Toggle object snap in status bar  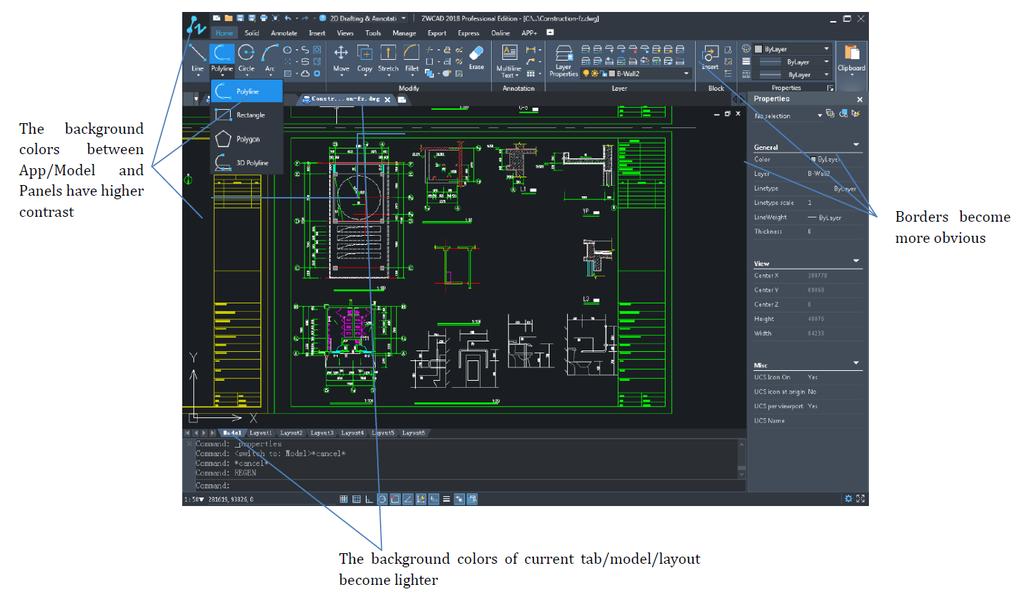(x=395, y=499)
